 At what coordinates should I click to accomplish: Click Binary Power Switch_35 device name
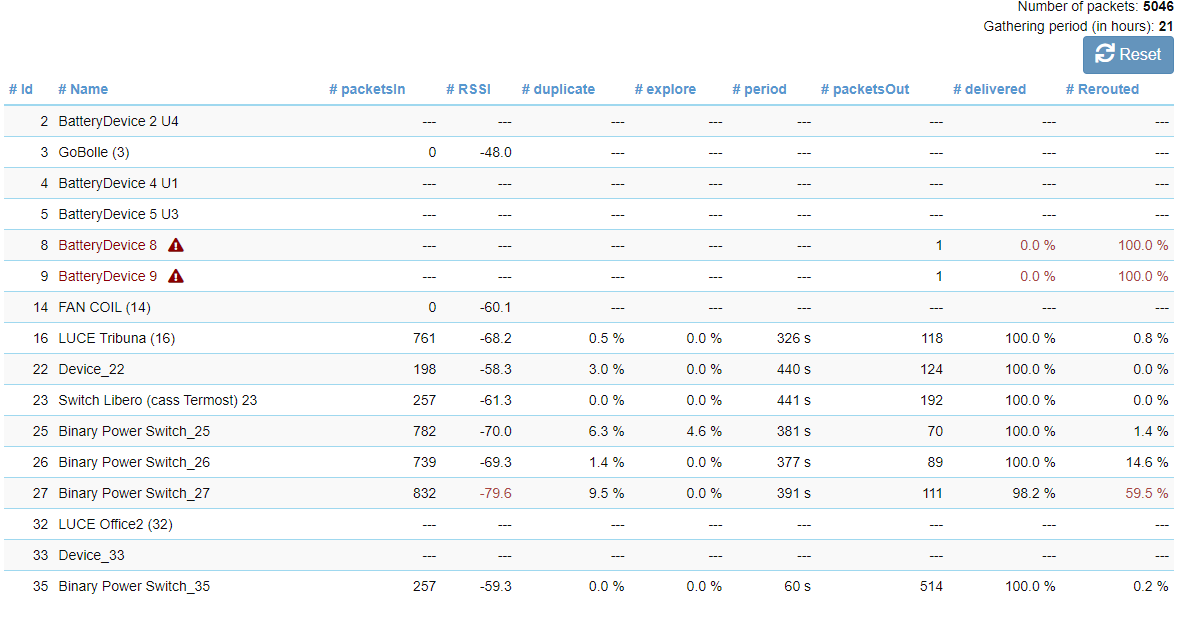[134, 586]
